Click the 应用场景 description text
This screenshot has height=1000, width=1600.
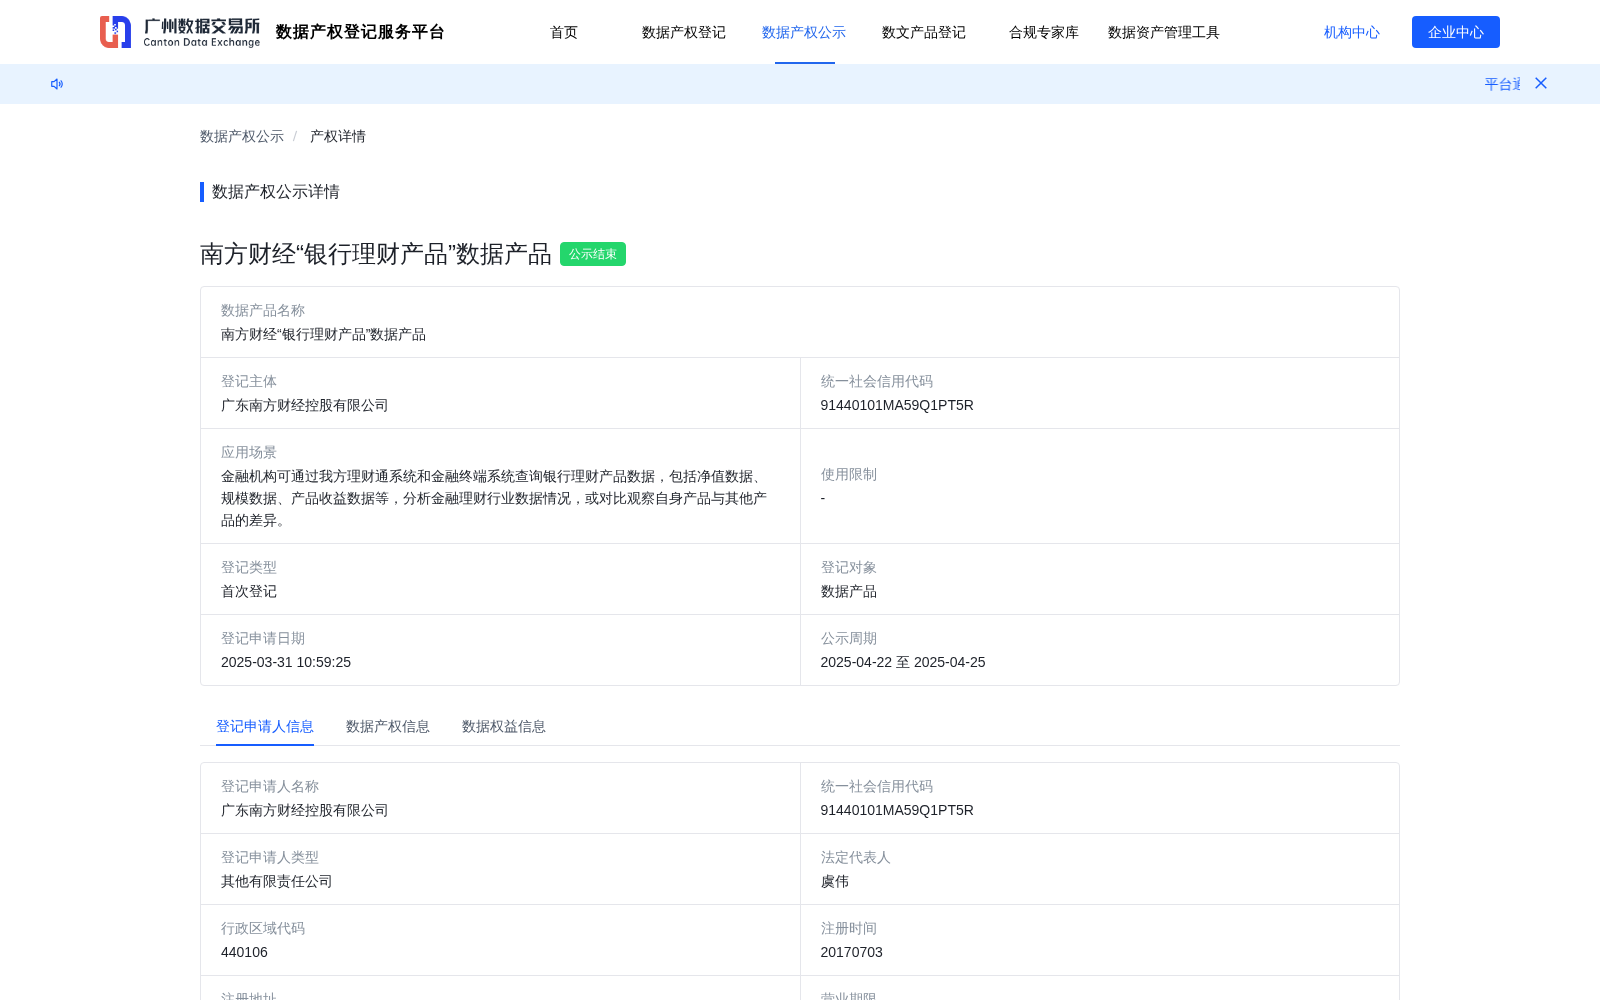pos(494,498)
